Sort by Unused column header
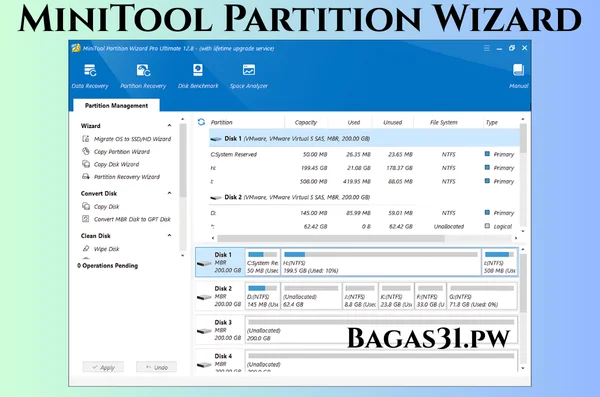Screen dimensions: 600x397 [393, 123]
